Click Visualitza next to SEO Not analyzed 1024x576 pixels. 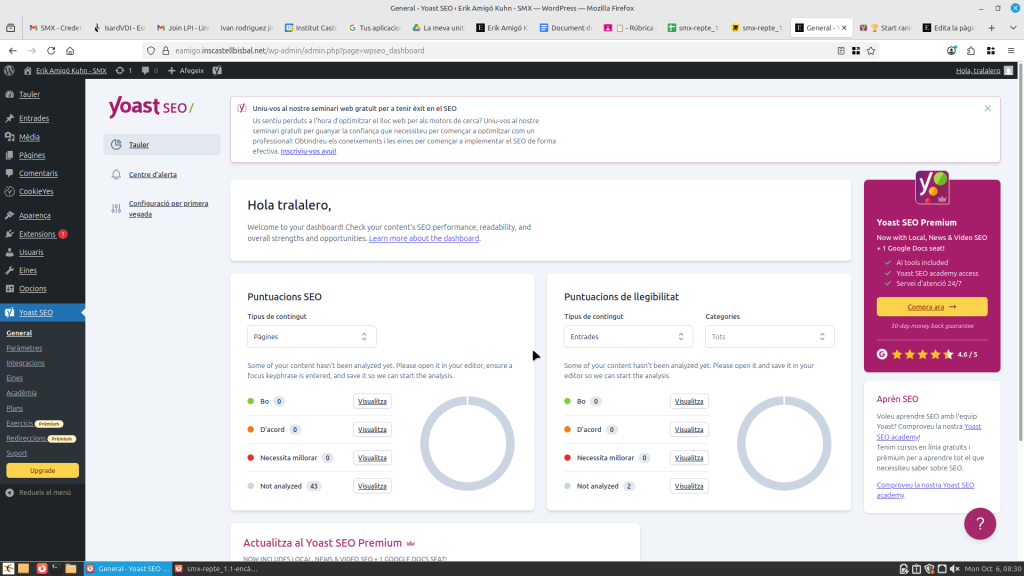click(372, 486)
